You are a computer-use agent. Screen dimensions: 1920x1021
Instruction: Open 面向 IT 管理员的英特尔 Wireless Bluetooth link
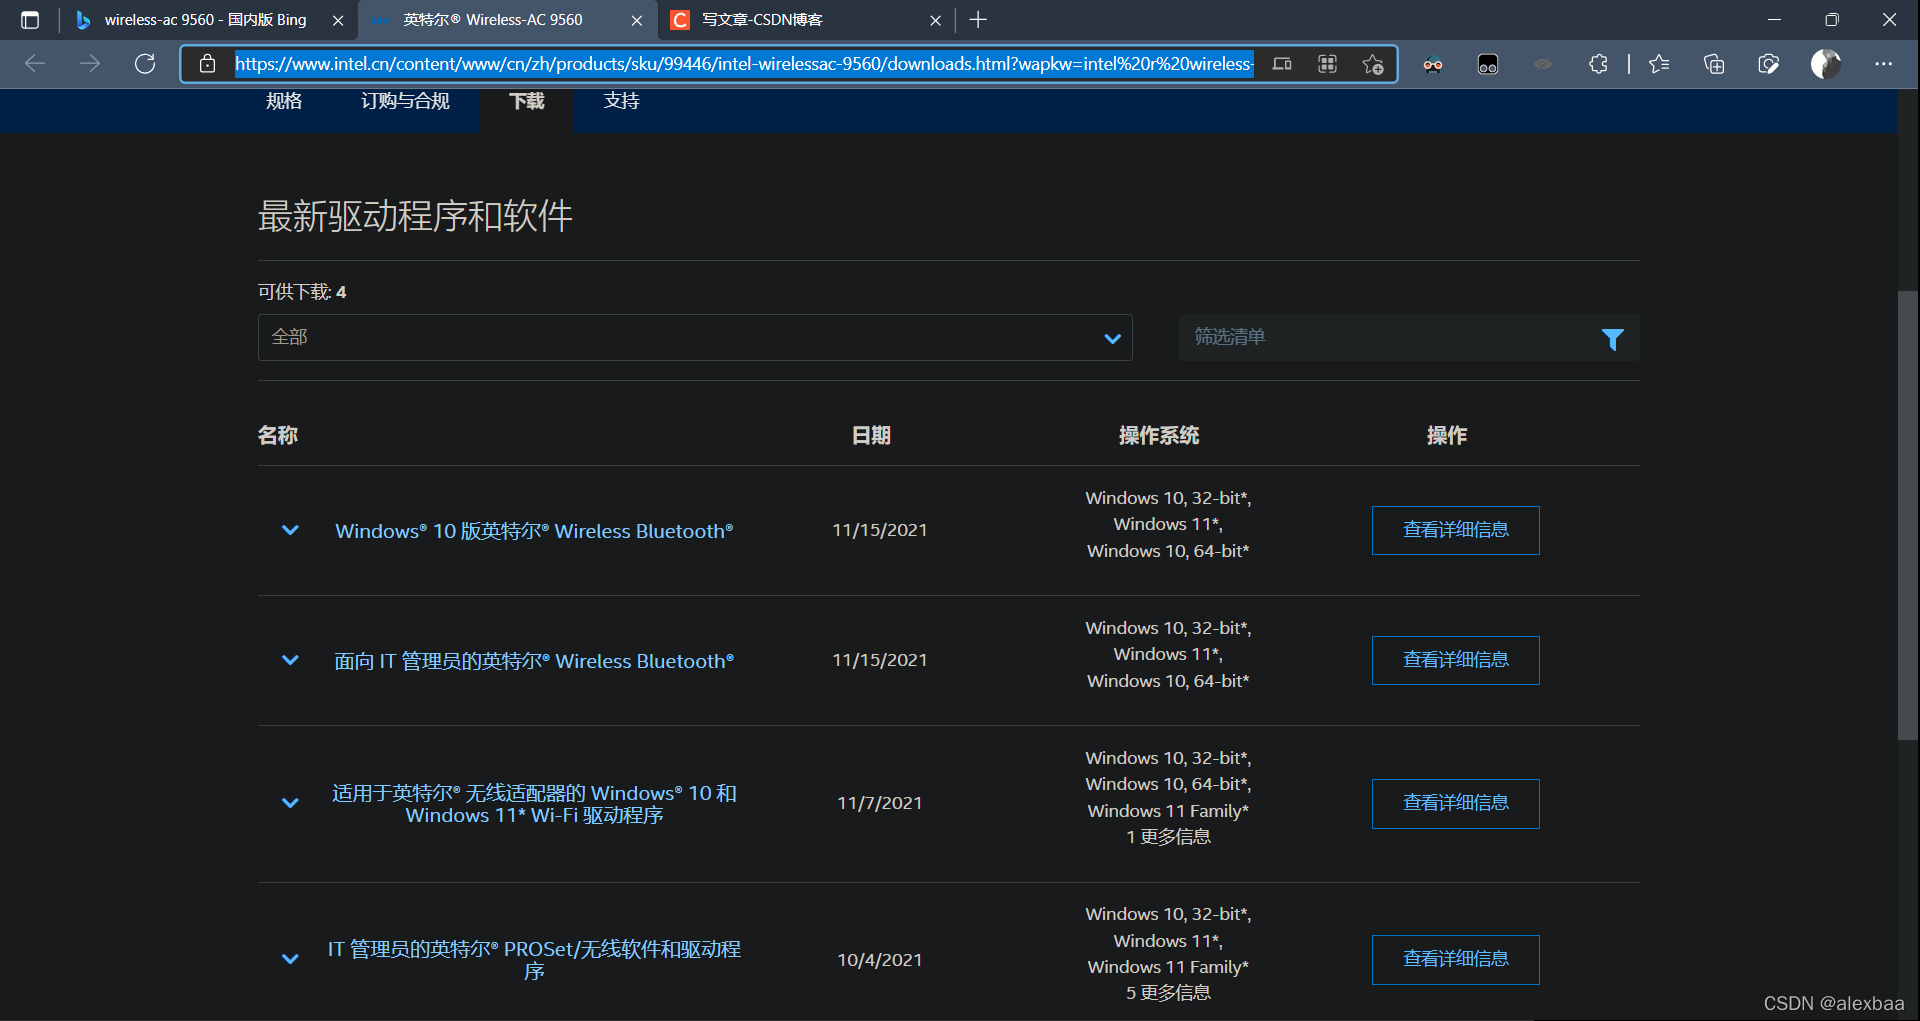[534, 661]
